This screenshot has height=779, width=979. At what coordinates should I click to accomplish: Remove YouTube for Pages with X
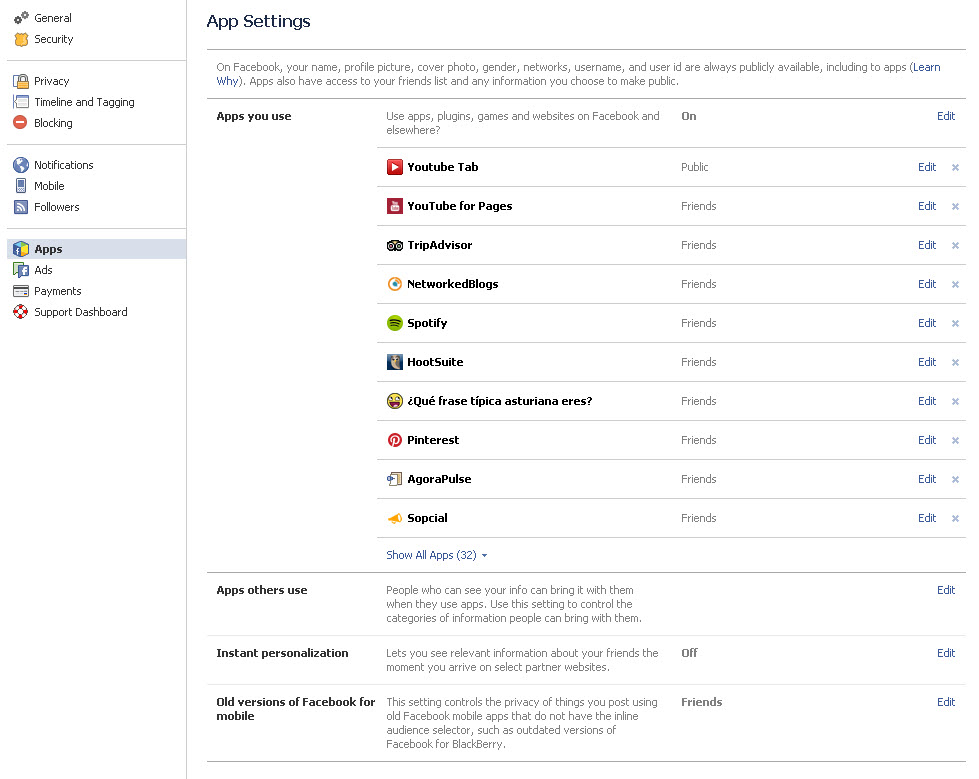(955, 207)
